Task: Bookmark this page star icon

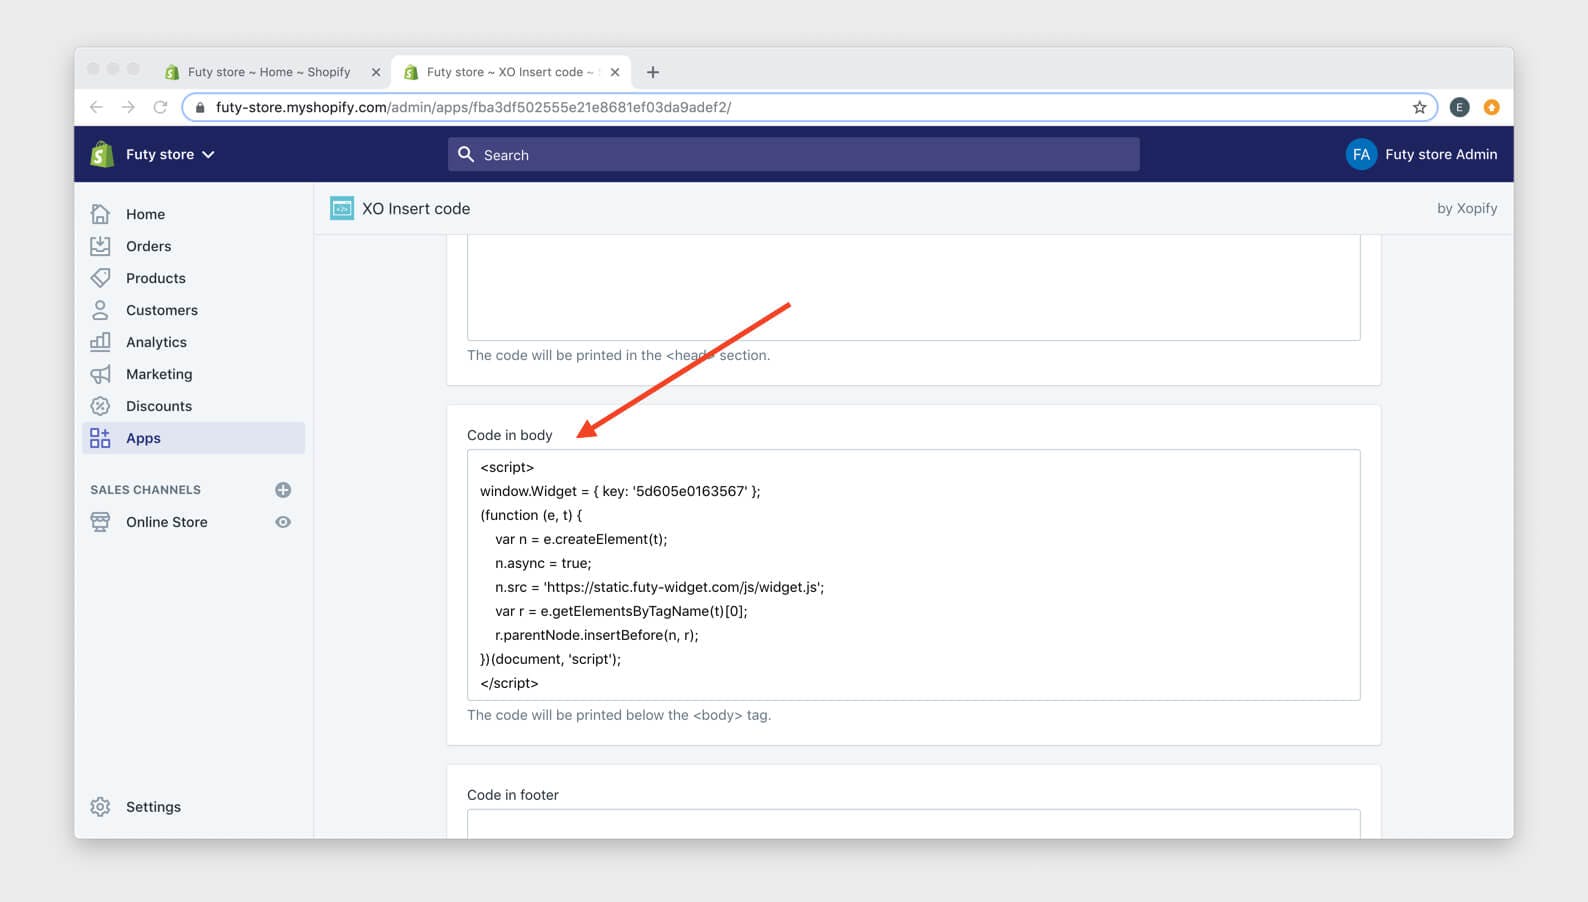Action: pos(1419,107)
